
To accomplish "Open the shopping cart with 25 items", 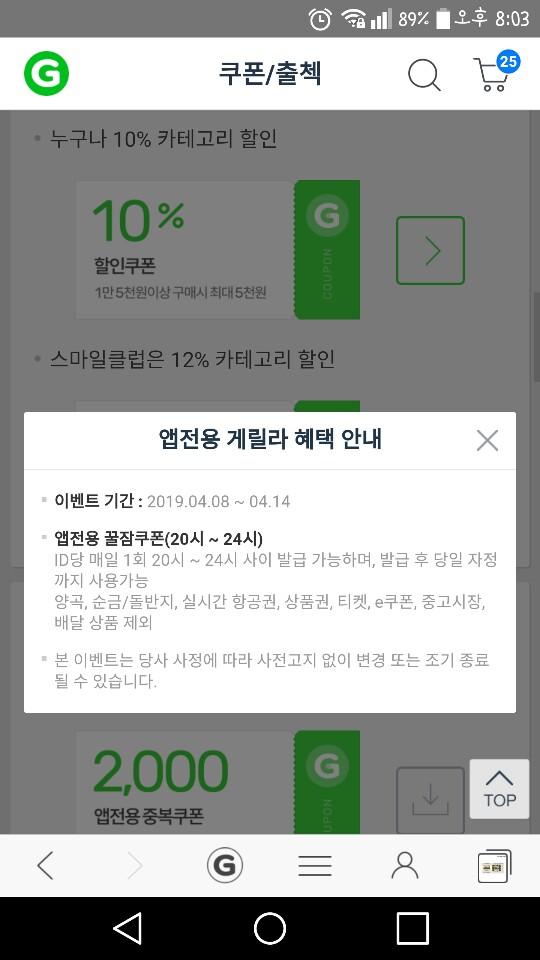I will pyautogui.click(x=495, y=72).
